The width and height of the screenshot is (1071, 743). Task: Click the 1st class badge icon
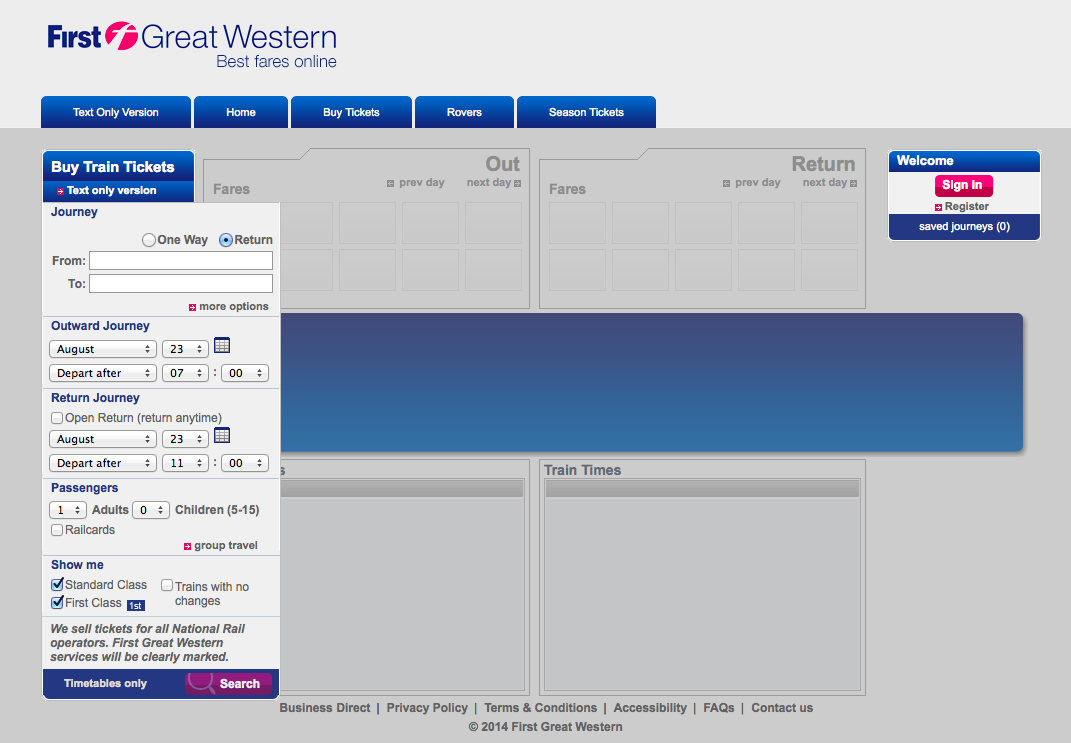coord(136,606)
